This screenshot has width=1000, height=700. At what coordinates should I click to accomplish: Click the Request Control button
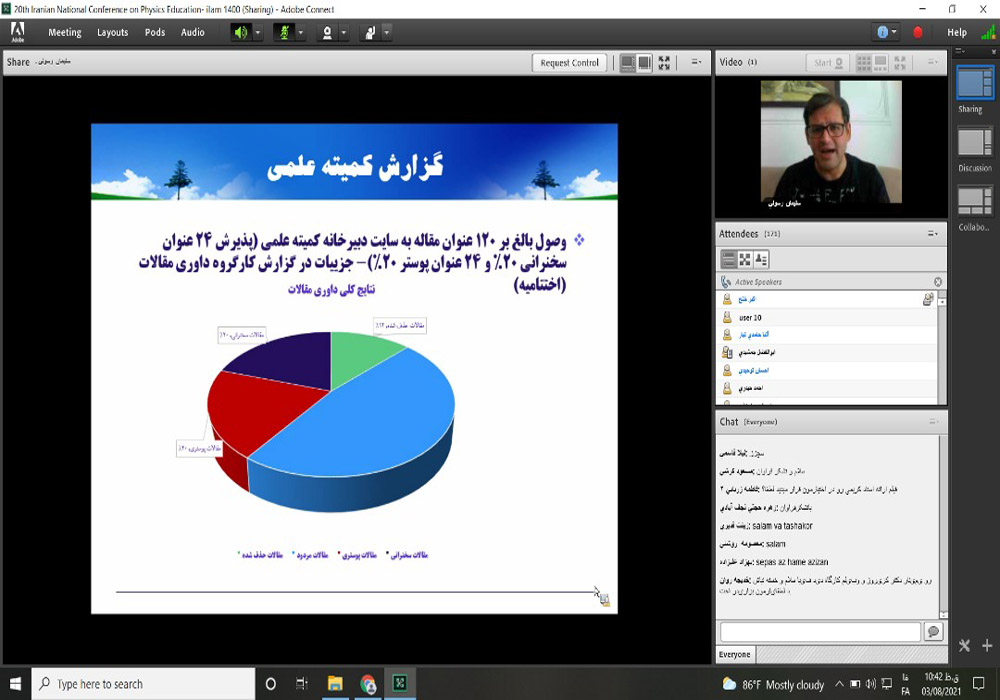[x=569, y=63]
